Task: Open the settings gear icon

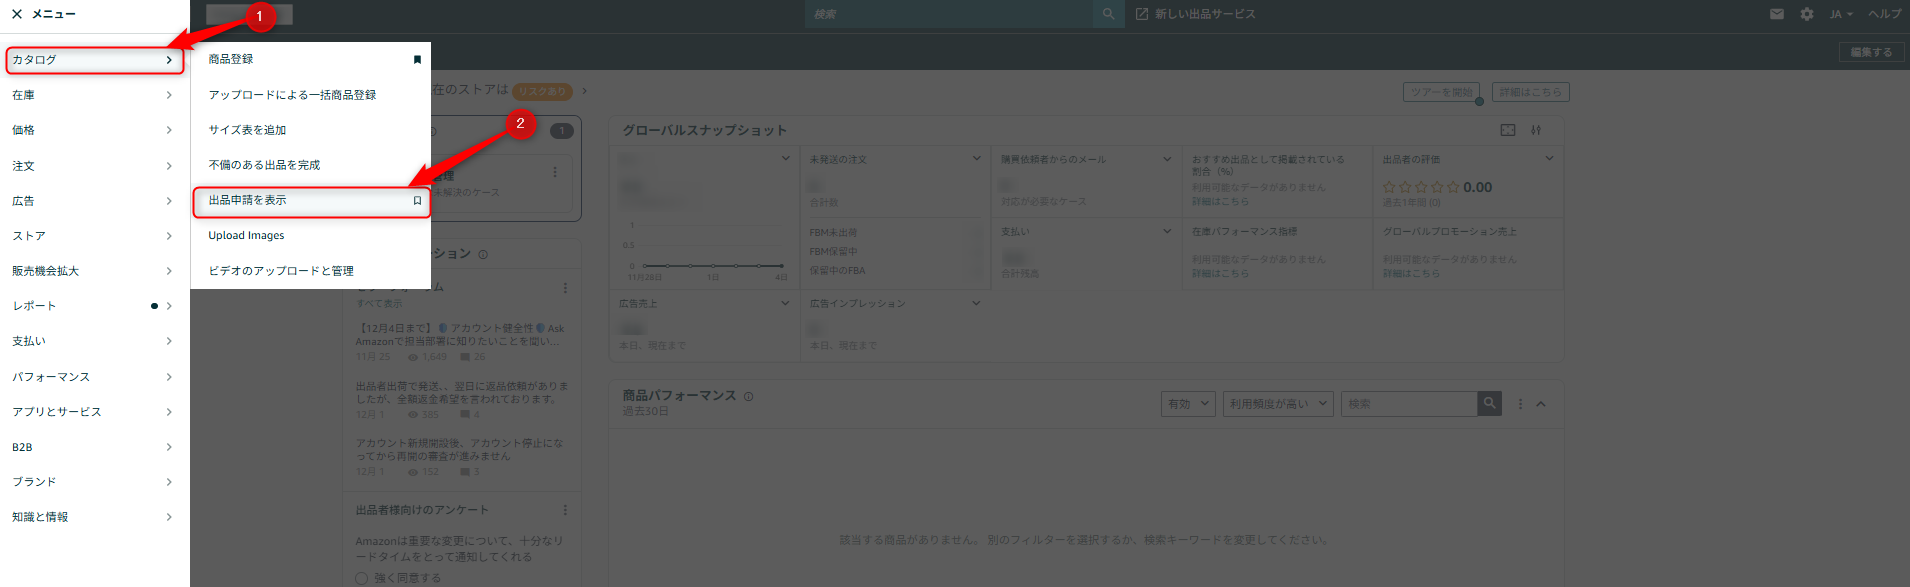Action: click(x=1807, y=14)
